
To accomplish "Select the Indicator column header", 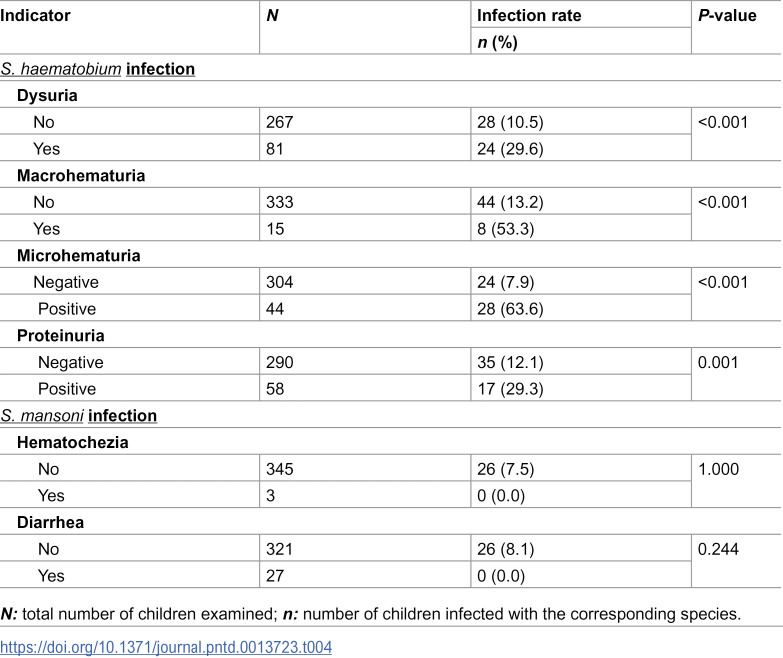I will [35, 15].
